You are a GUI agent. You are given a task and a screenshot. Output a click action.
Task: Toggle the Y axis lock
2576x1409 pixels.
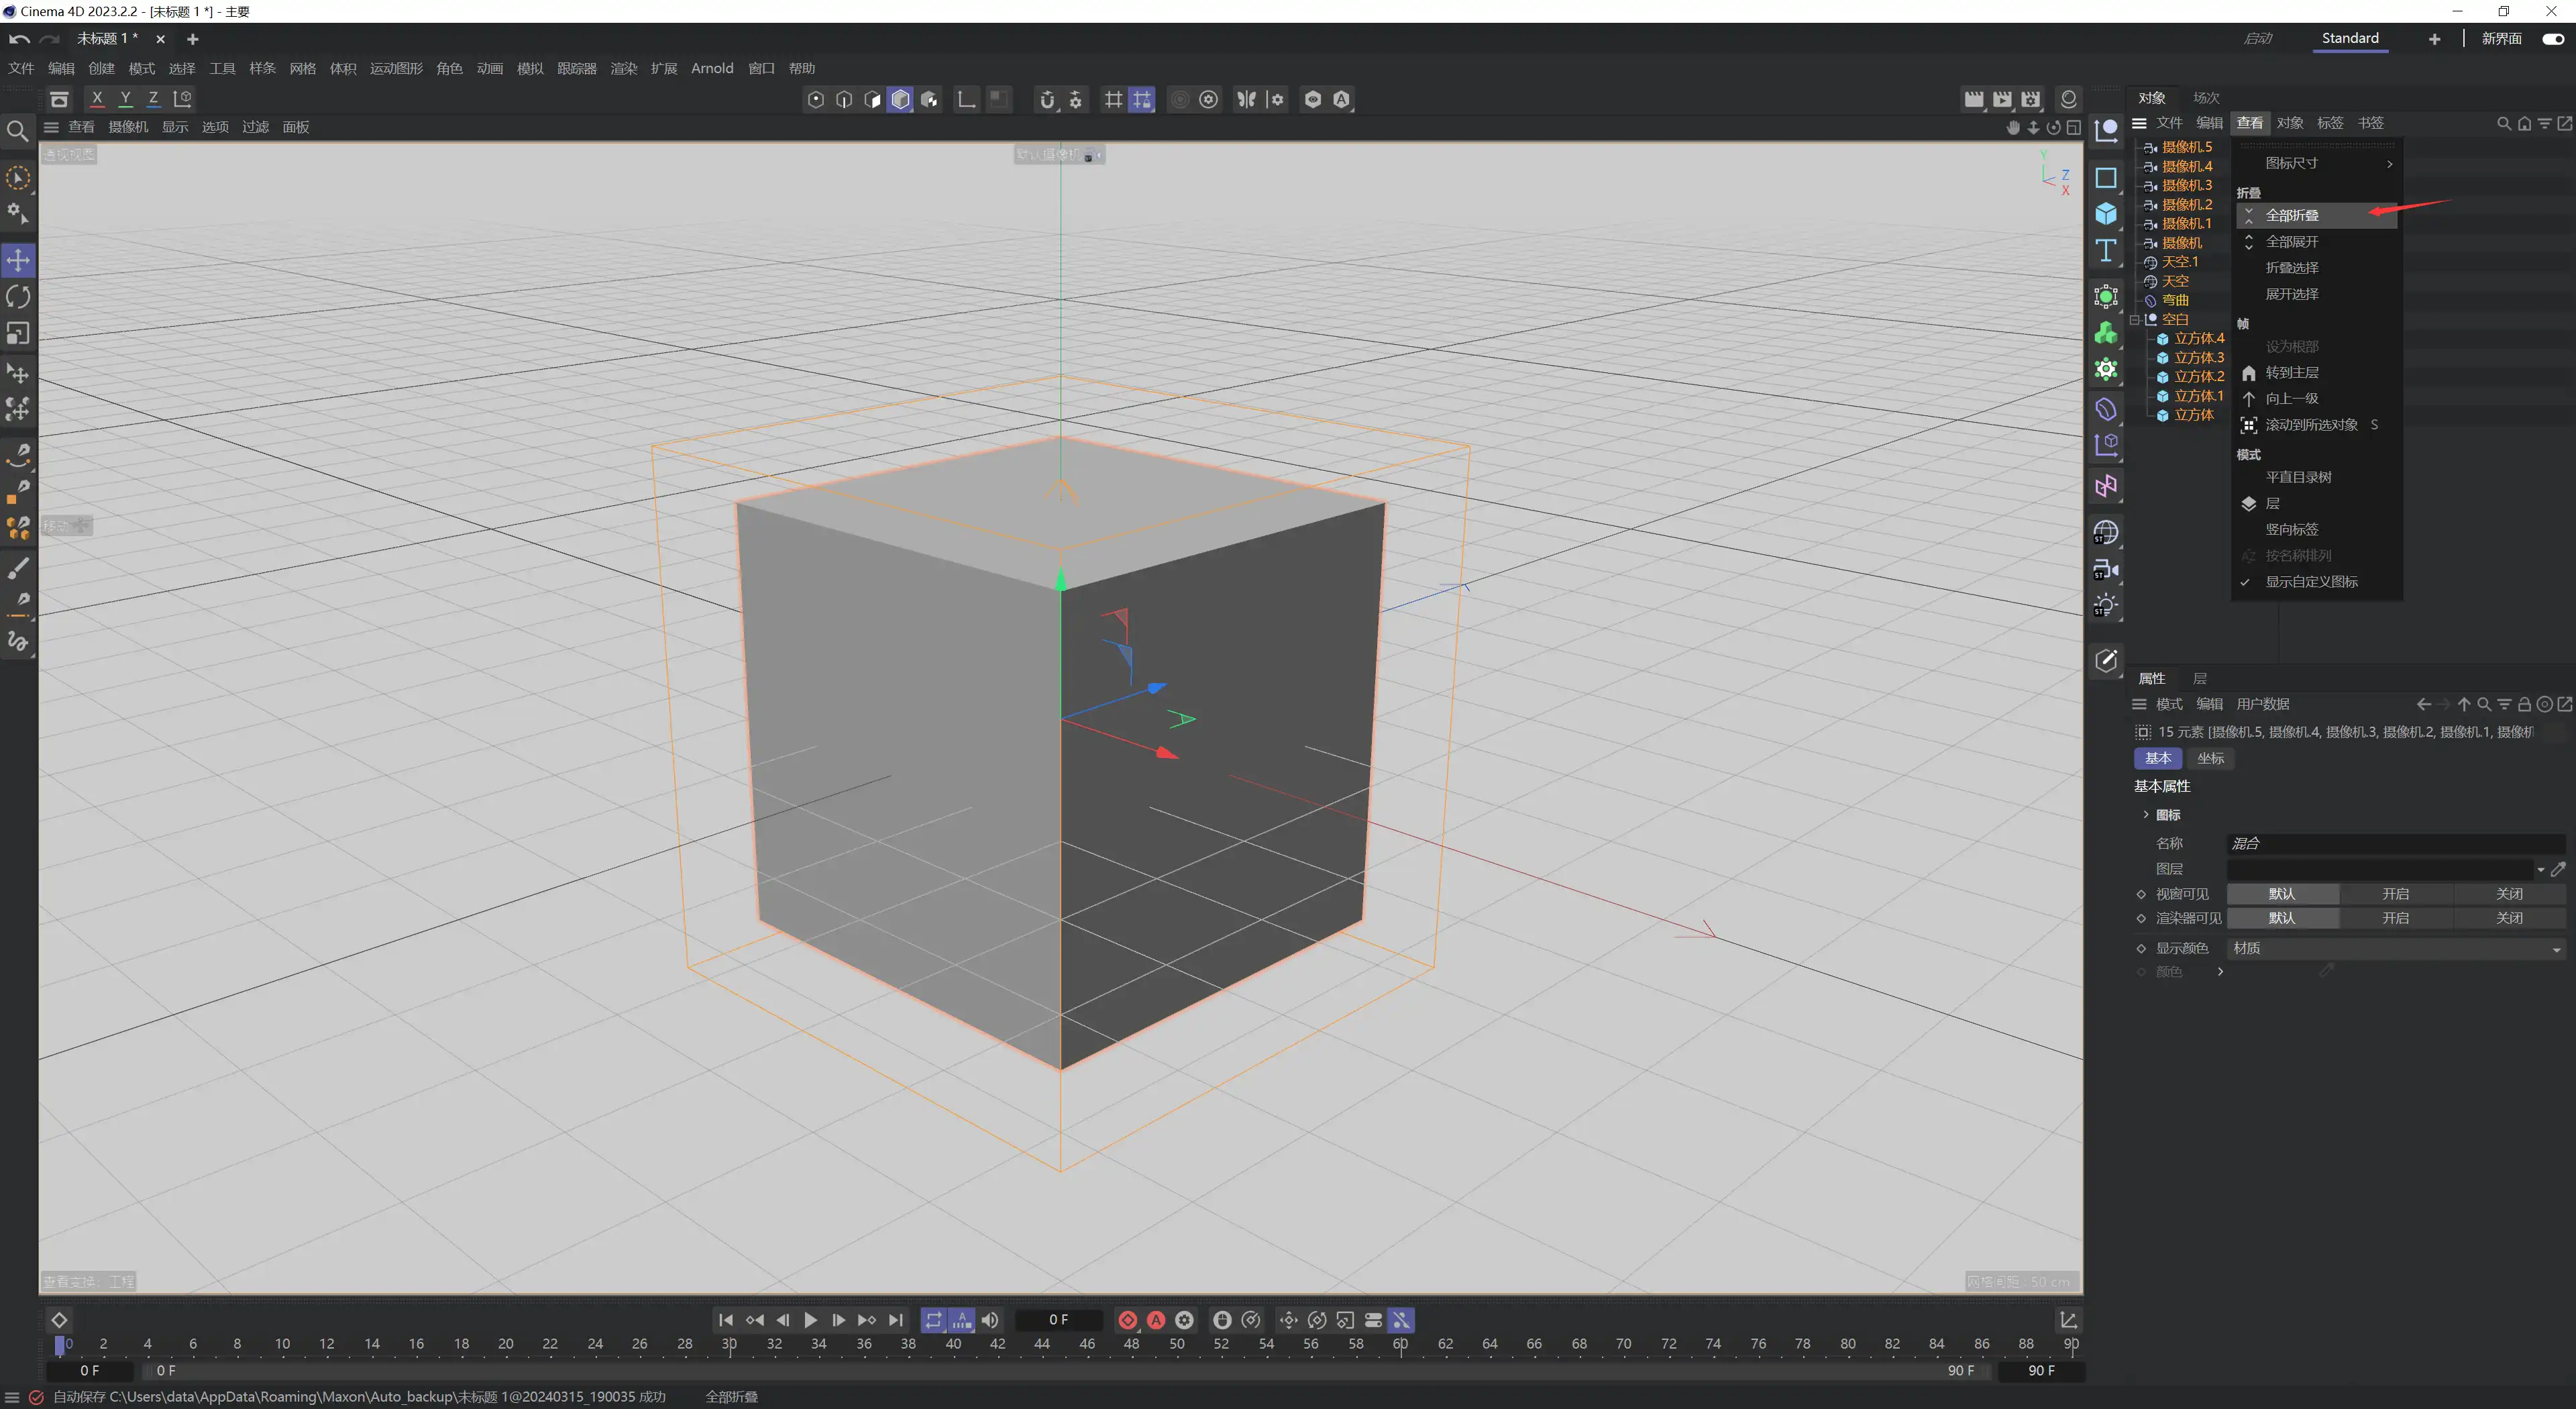pos(125,99)
